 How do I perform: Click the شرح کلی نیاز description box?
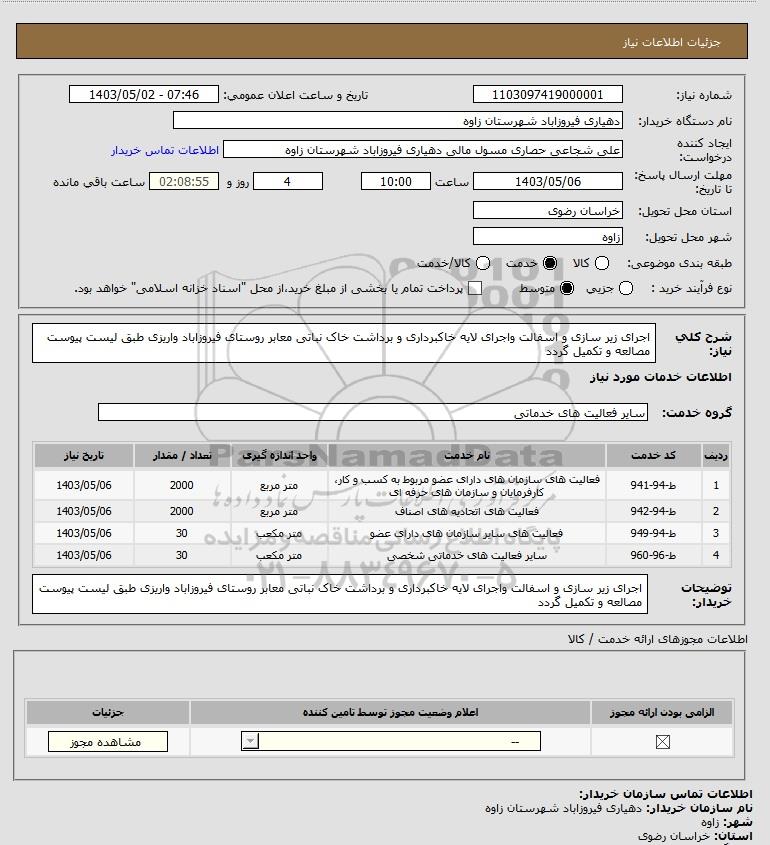point(344,343)
